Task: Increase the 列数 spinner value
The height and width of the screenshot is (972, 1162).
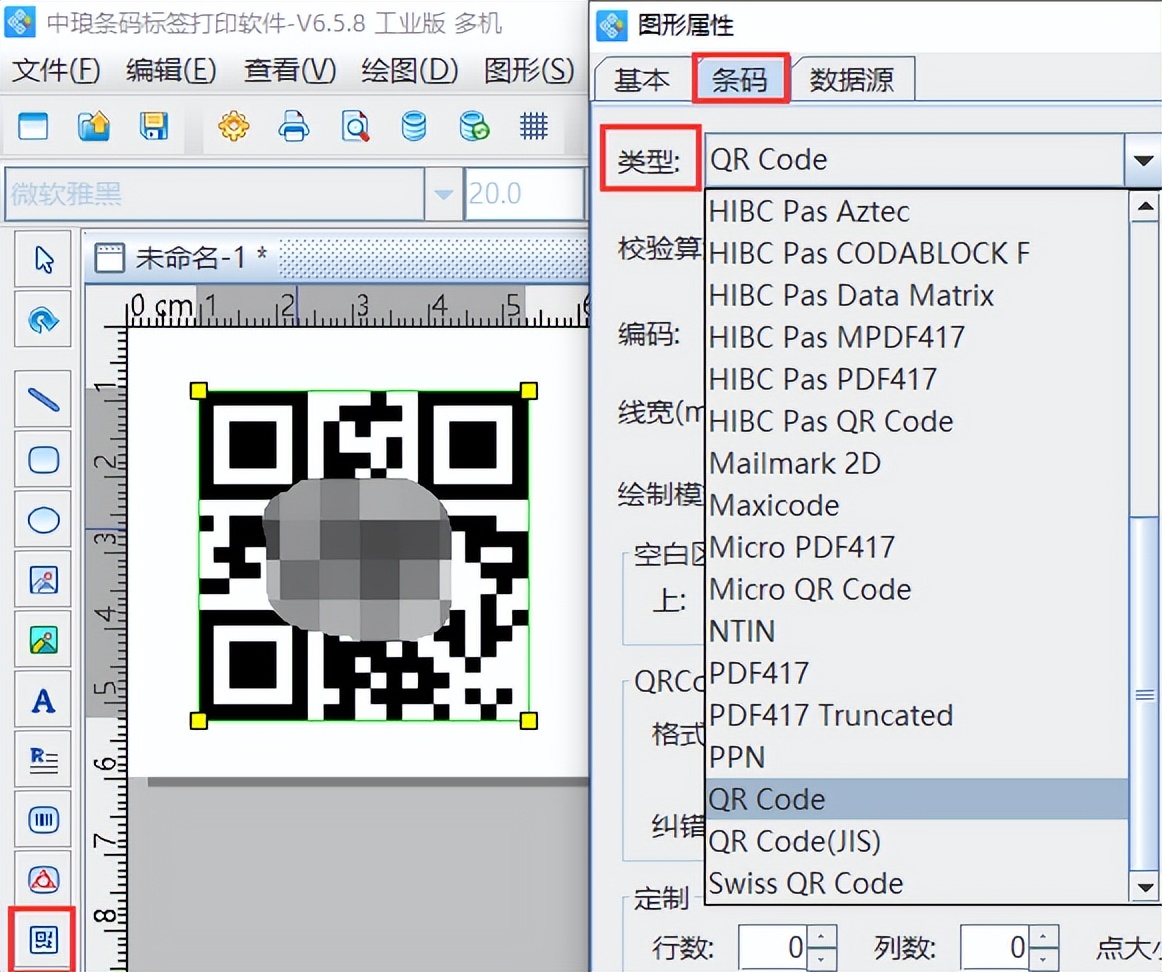Action: click(x=1043, y=937)
